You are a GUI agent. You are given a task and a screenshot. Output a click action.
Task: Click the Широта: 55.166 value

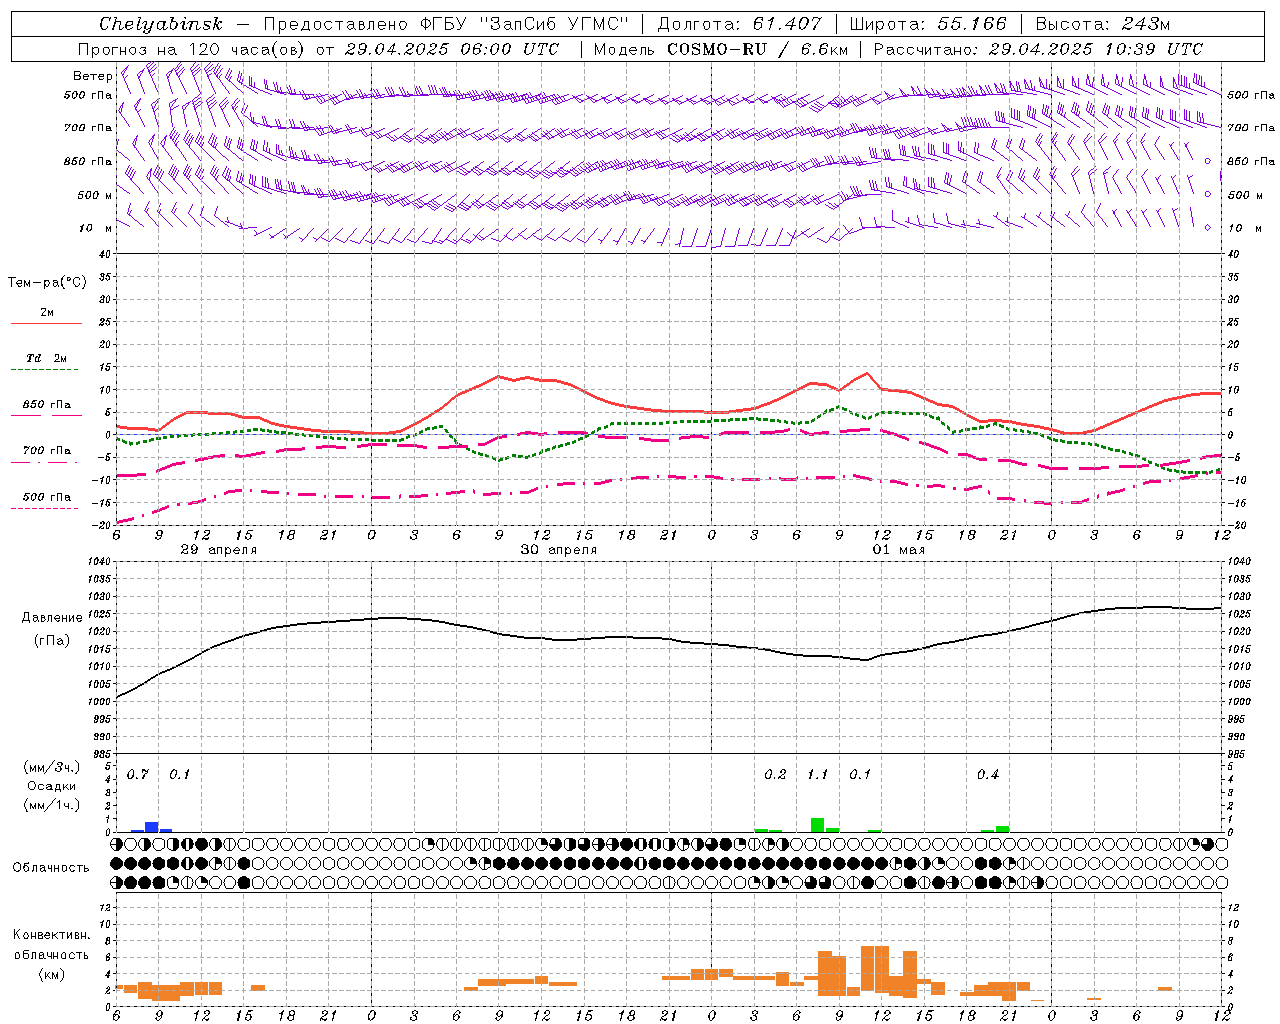[x=927, y=24]
